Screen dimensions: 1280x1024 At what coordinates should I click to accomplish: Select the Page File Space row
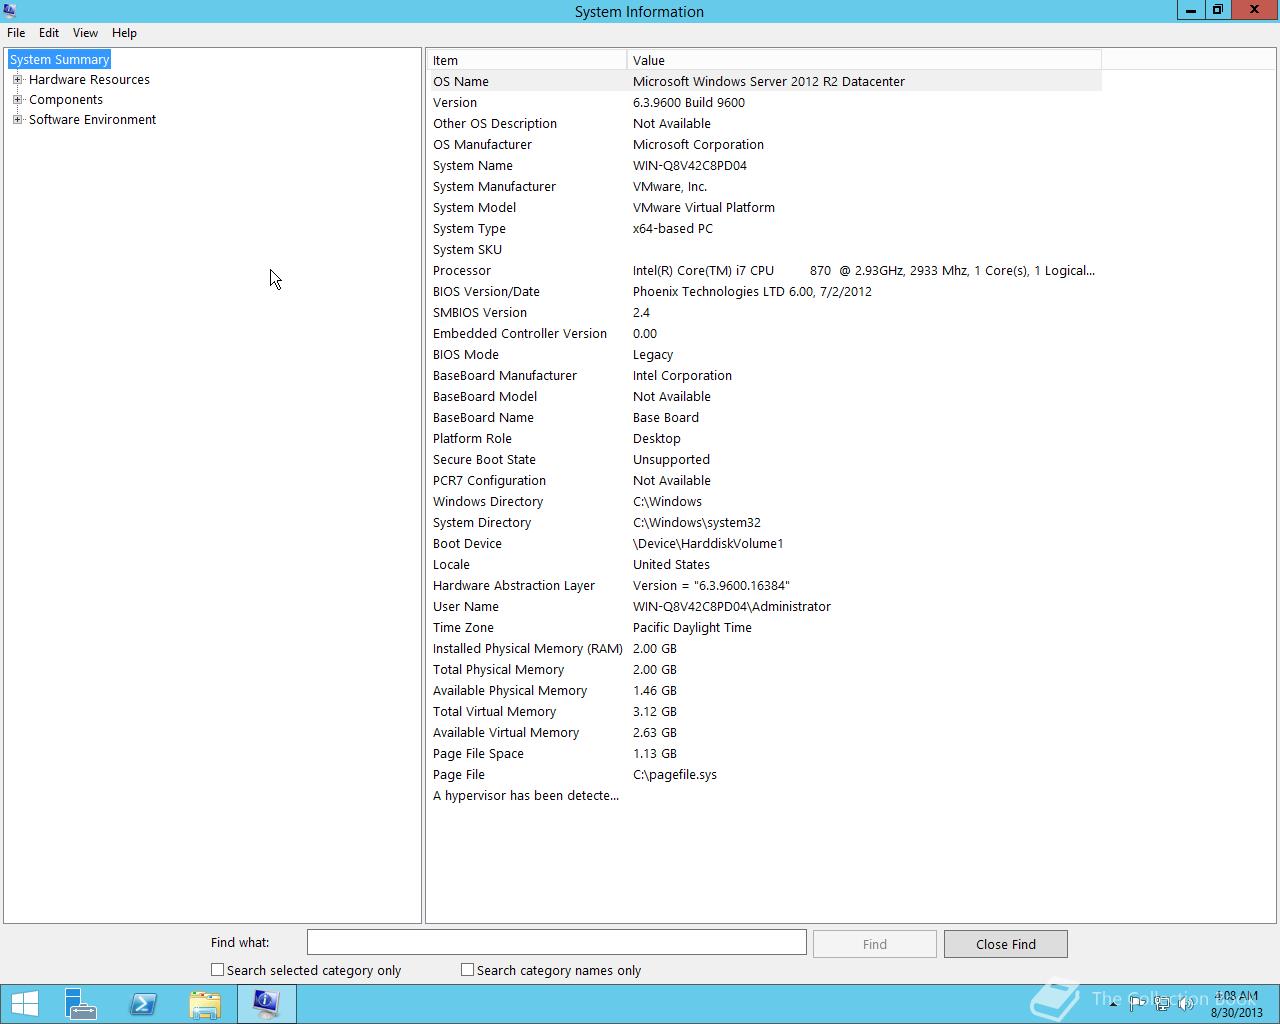click(x=765, y=753)
